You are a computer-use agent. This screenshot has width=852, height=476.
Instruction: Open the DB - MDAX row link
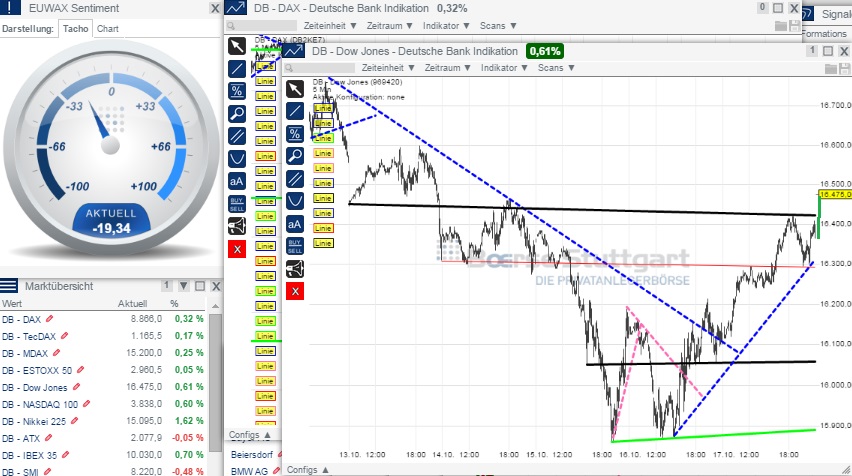pos(25,353)
